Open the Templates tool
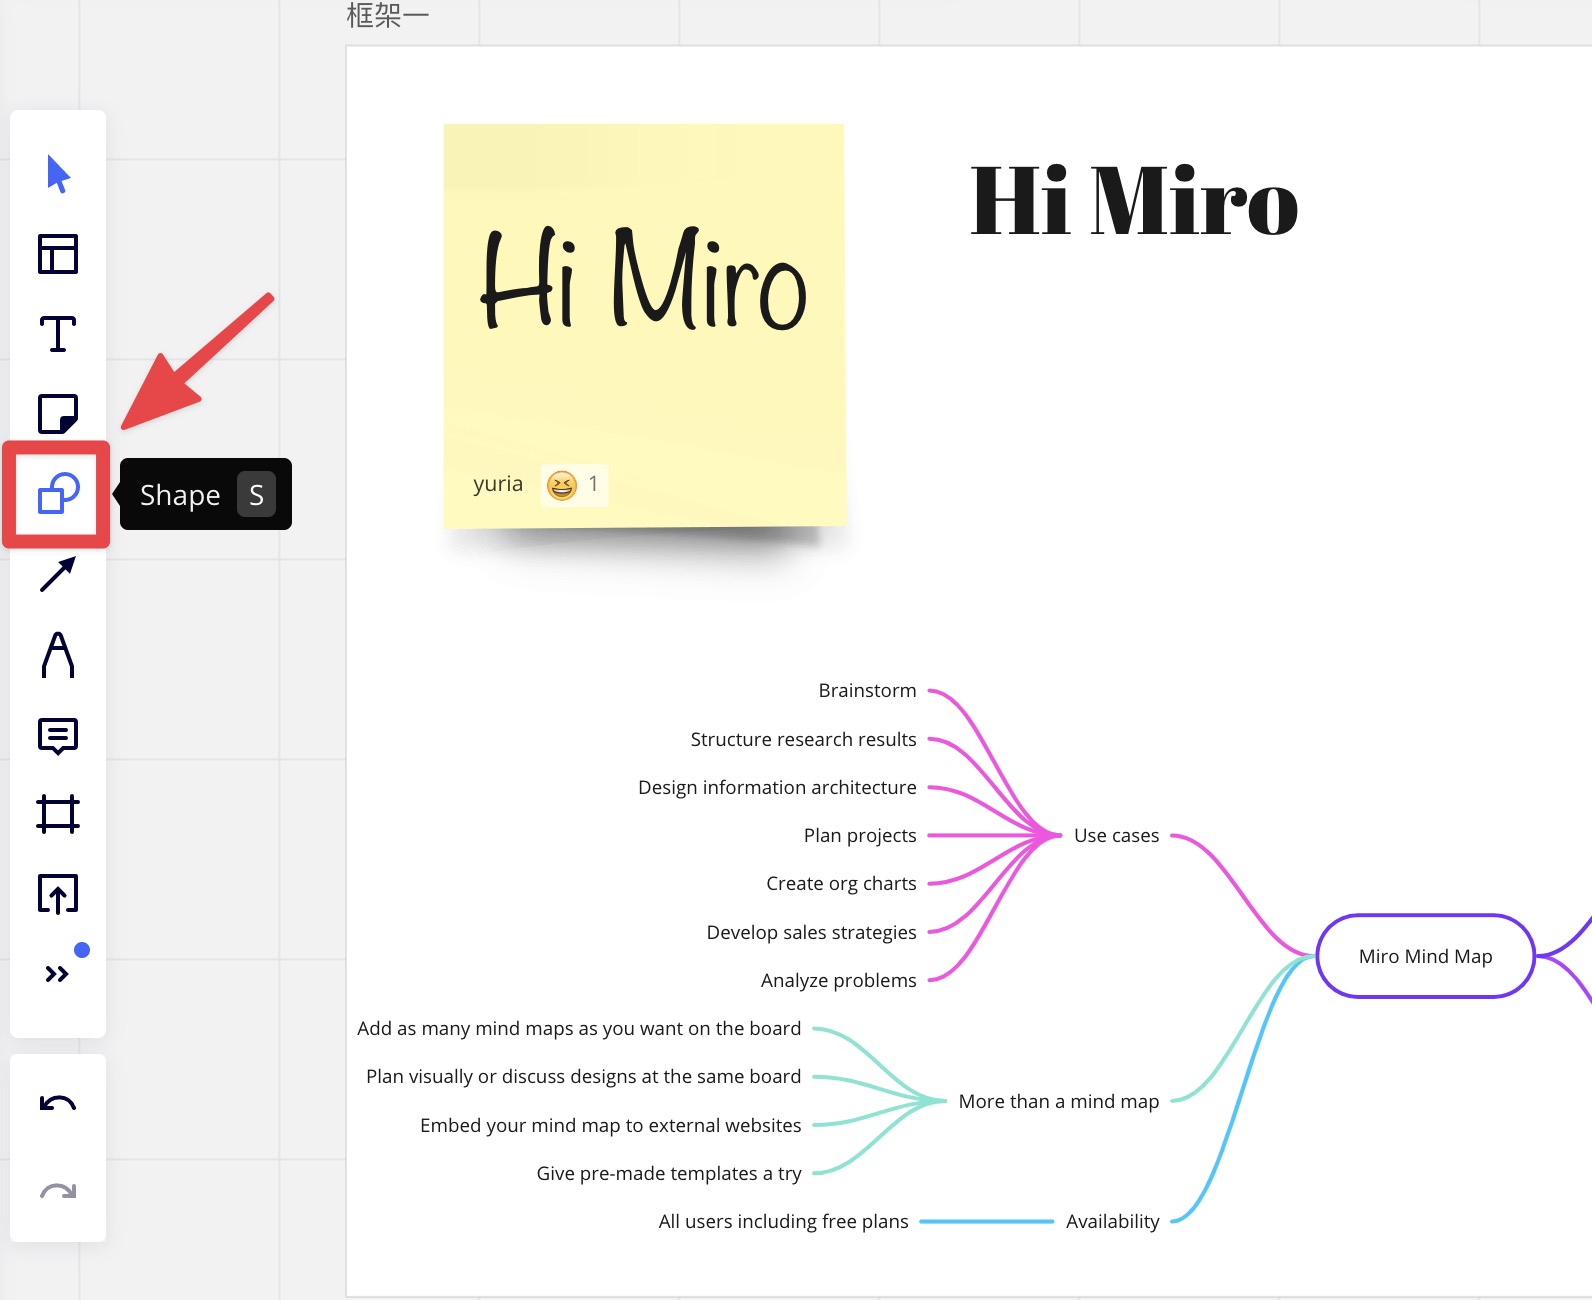The image size is (1592, 1300). pos(58,254)
